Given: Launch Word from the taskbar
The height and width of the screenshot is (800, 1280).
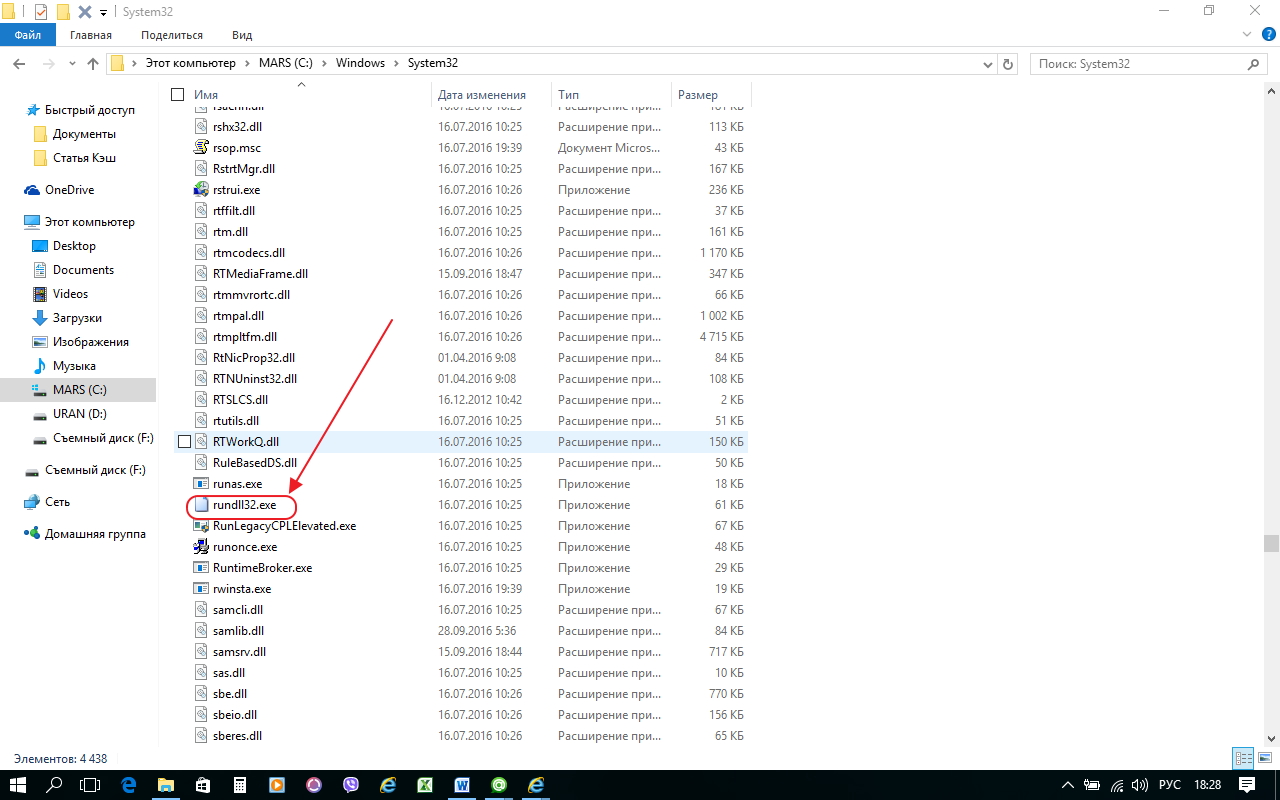Looking at the screenshot, I should 462,785.
